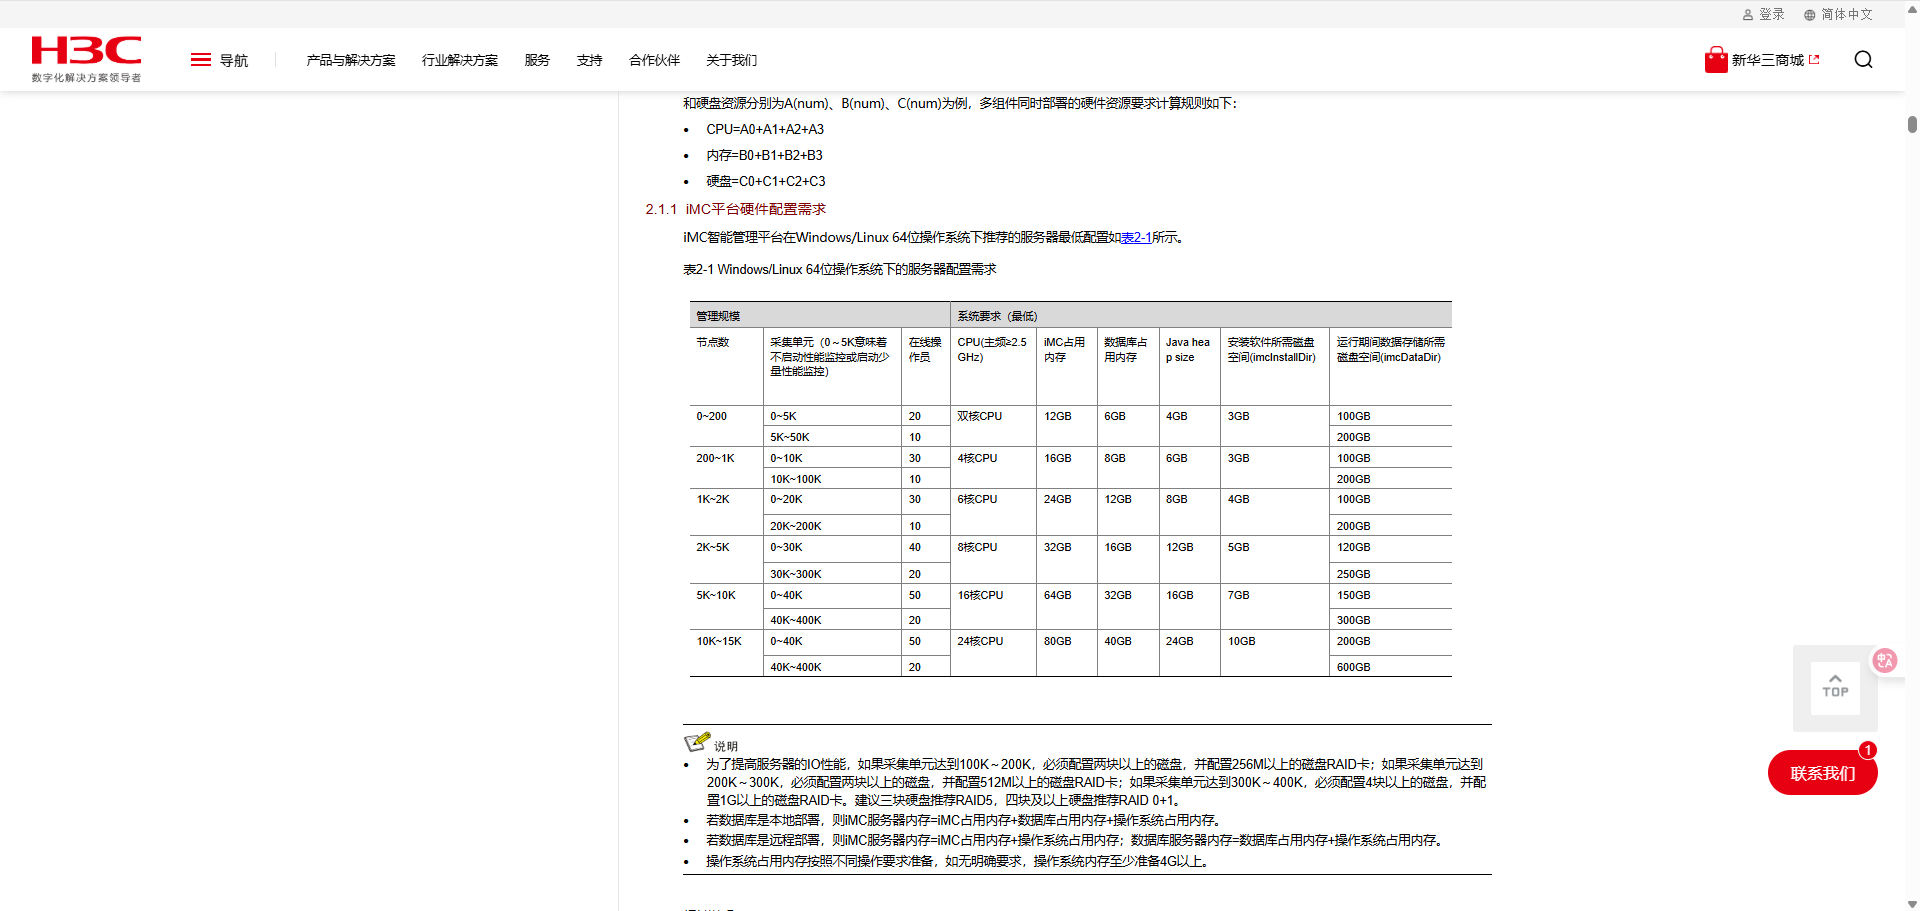Click the globe language icon

click(1809, 15)
